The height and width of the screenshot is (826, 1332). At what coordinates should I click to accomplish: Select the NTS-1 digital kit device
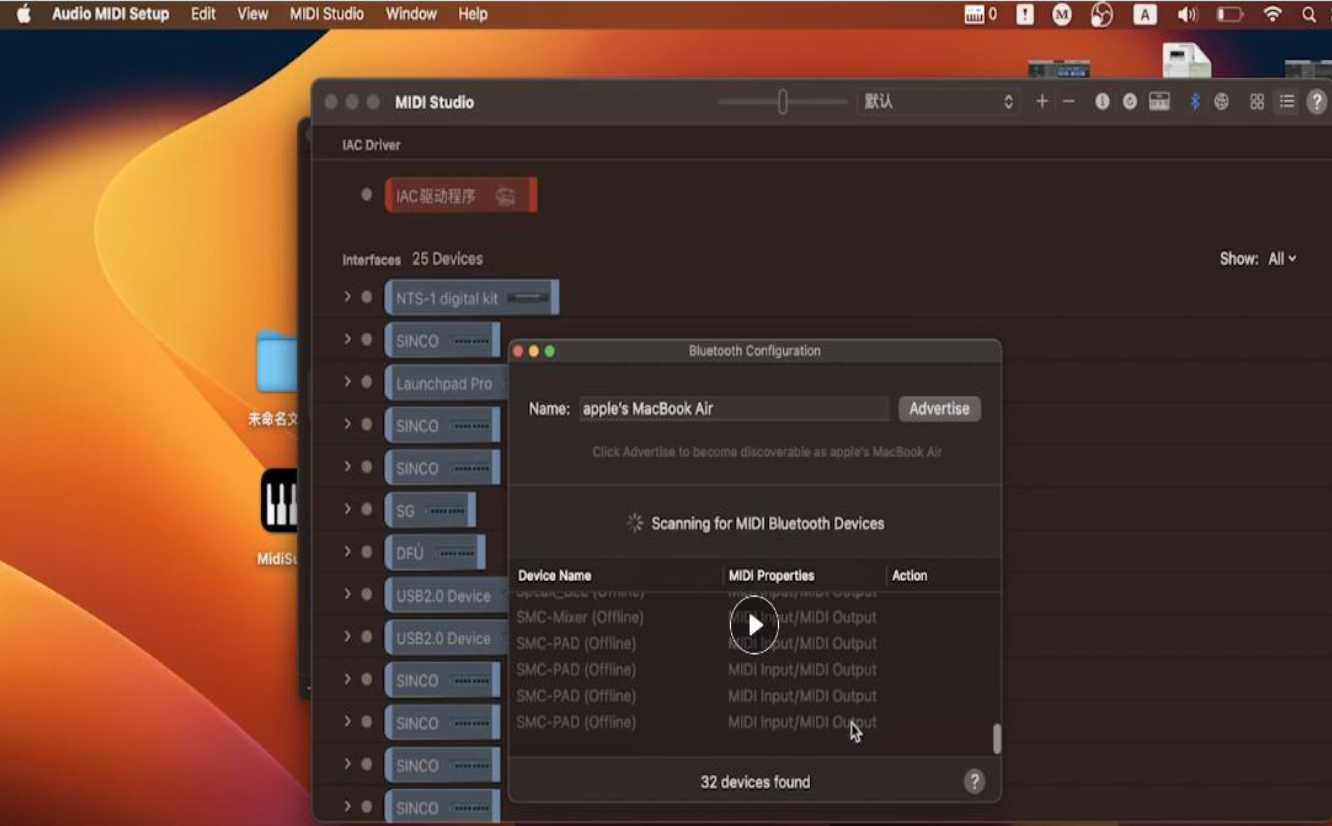pyautogui.click(x=472, y=298)
